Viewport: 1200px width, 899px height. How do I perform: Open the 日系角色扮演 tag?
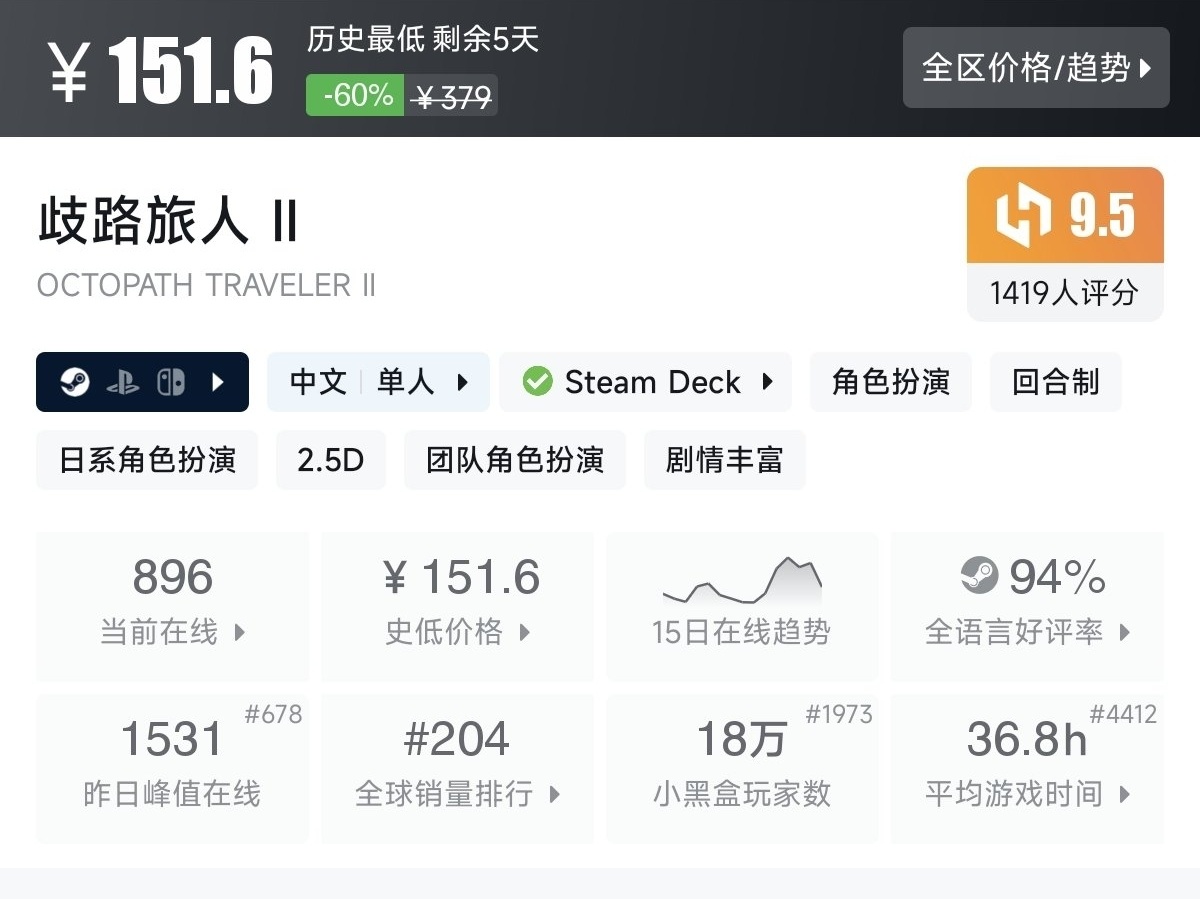pyautogui.click(x=147, y=460)
